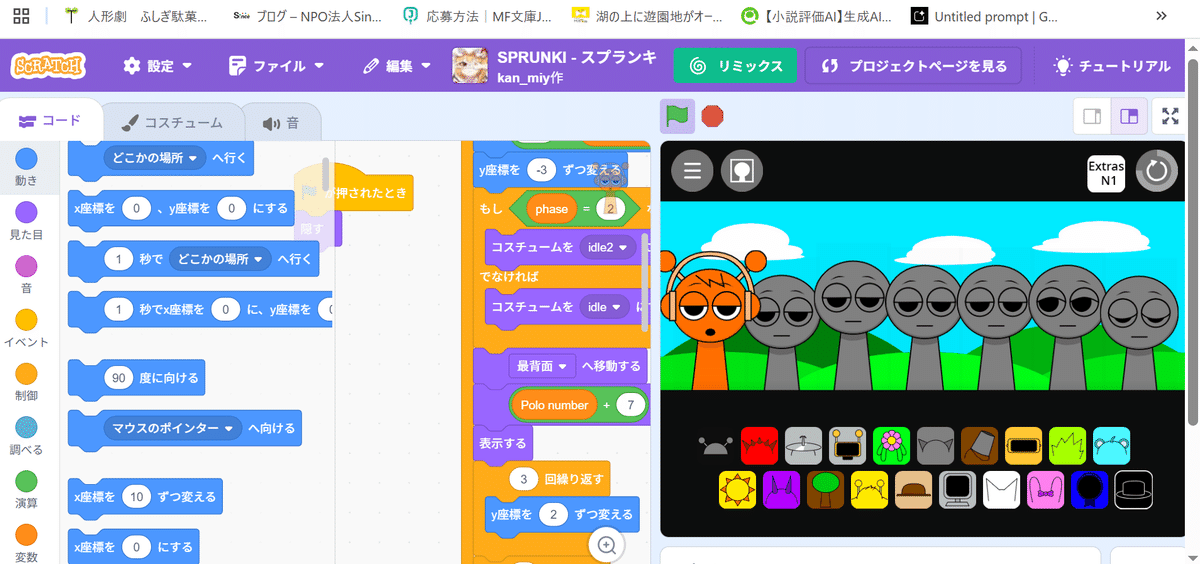Expand the idle costume dropdown
Viewport: 1200px width, 564px height.
(x=604, y=306)
